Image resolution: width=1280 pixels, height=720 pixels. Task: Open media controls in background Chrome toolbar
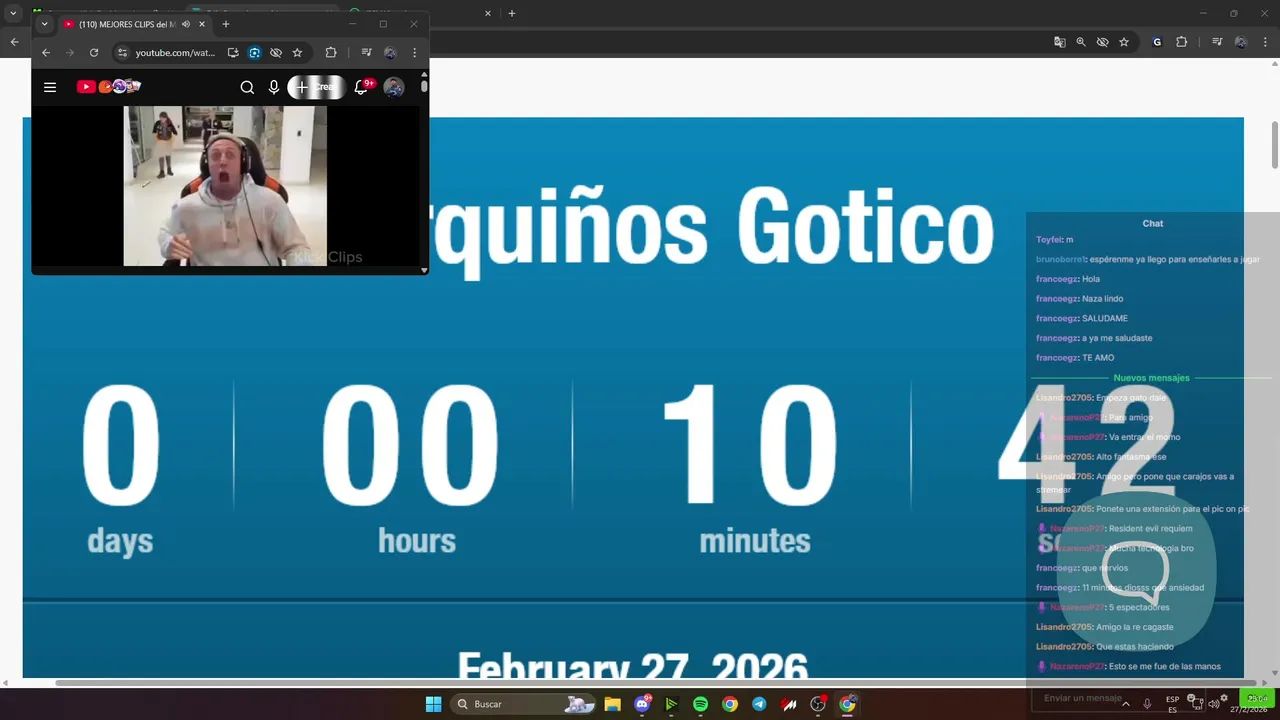[1217, 42]
